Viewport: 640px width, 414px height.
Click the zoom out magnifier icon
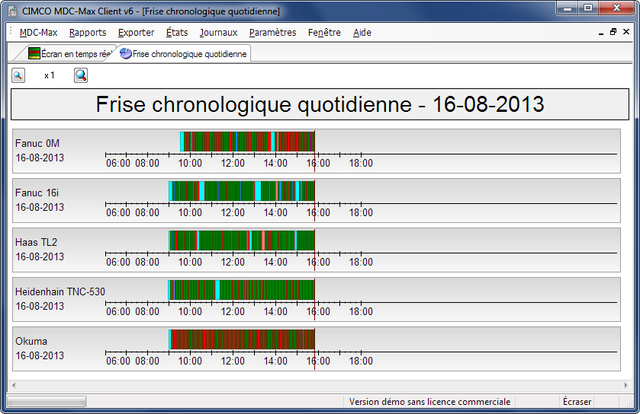click(18, 76)
